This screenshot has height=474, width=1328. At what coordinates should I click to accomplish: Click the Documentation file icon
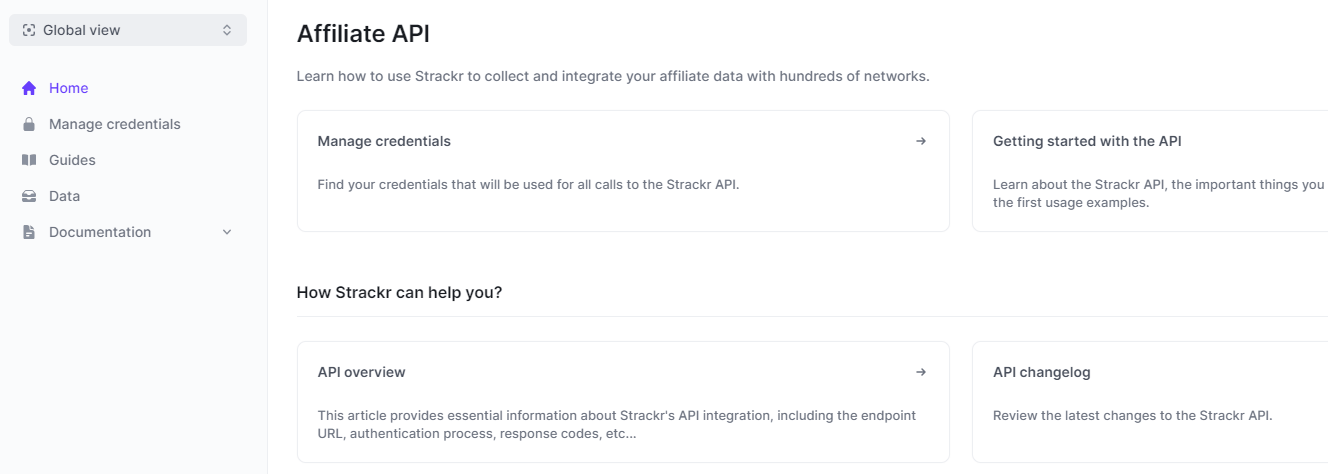click(x=29, y=232)
